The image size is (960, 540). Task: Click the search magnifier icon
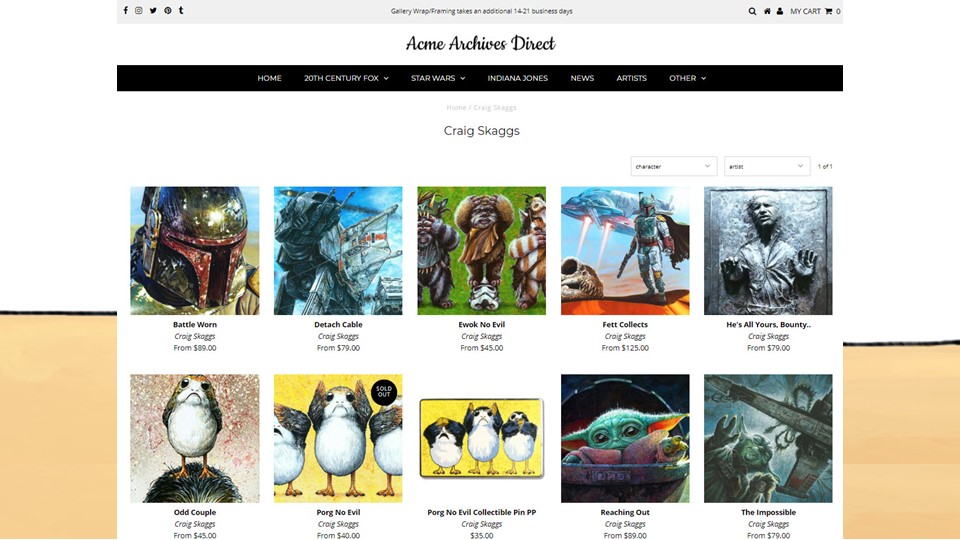click(752, 11)
